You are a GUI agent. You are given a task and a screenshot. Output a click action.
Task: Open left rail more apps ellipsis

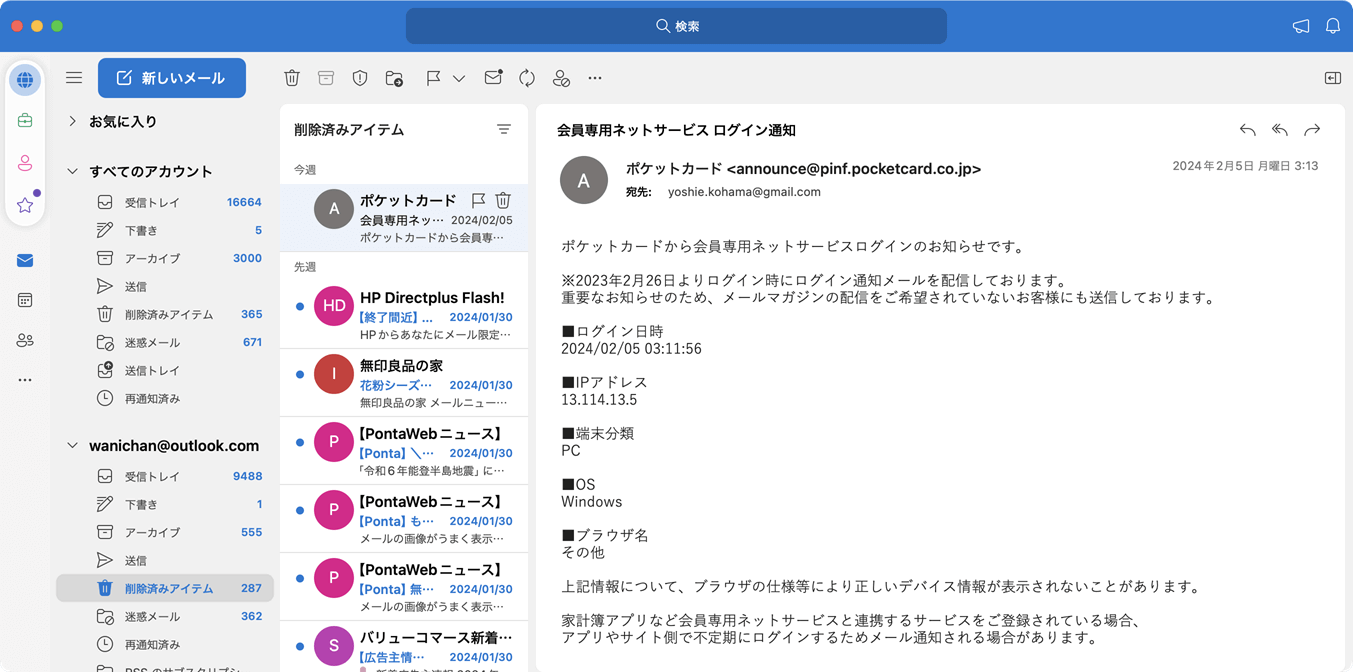[x=25, y=380]
